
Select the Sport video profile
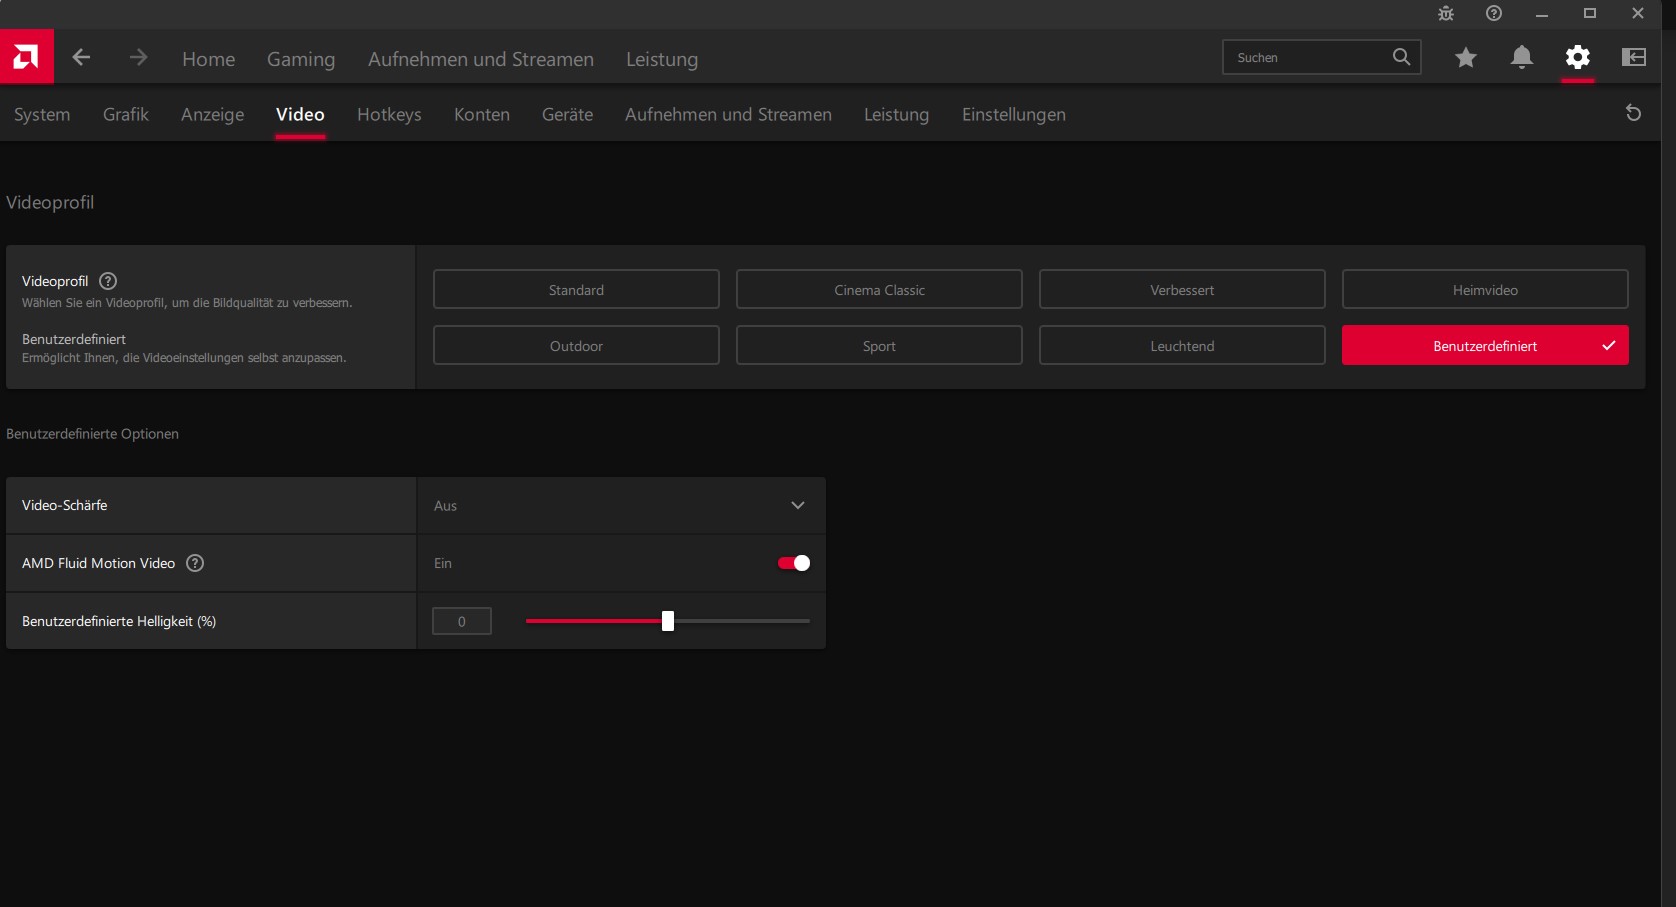(x=879, y=345)
